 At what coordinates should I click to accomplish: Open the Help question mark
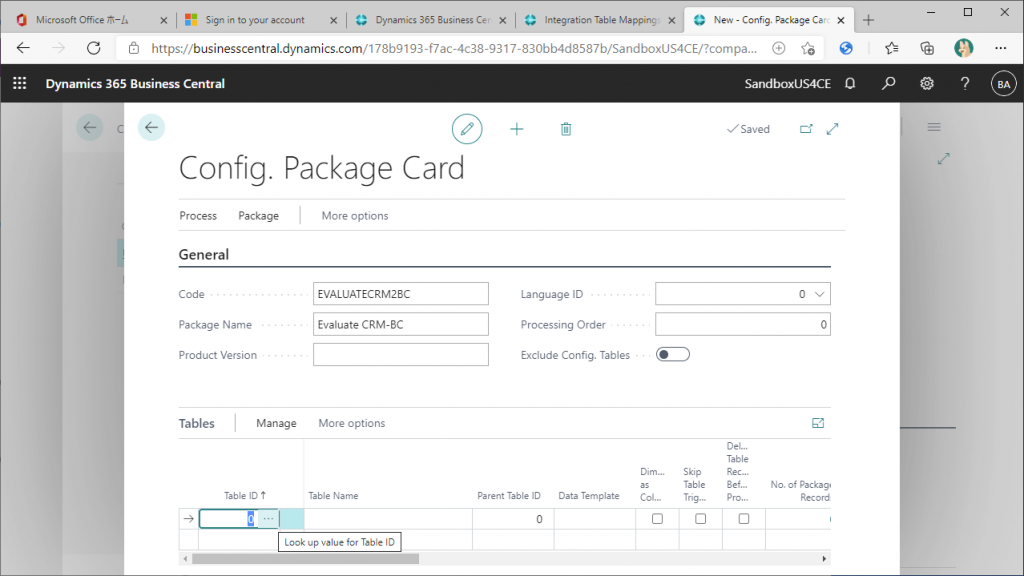(x=965, y=84)
